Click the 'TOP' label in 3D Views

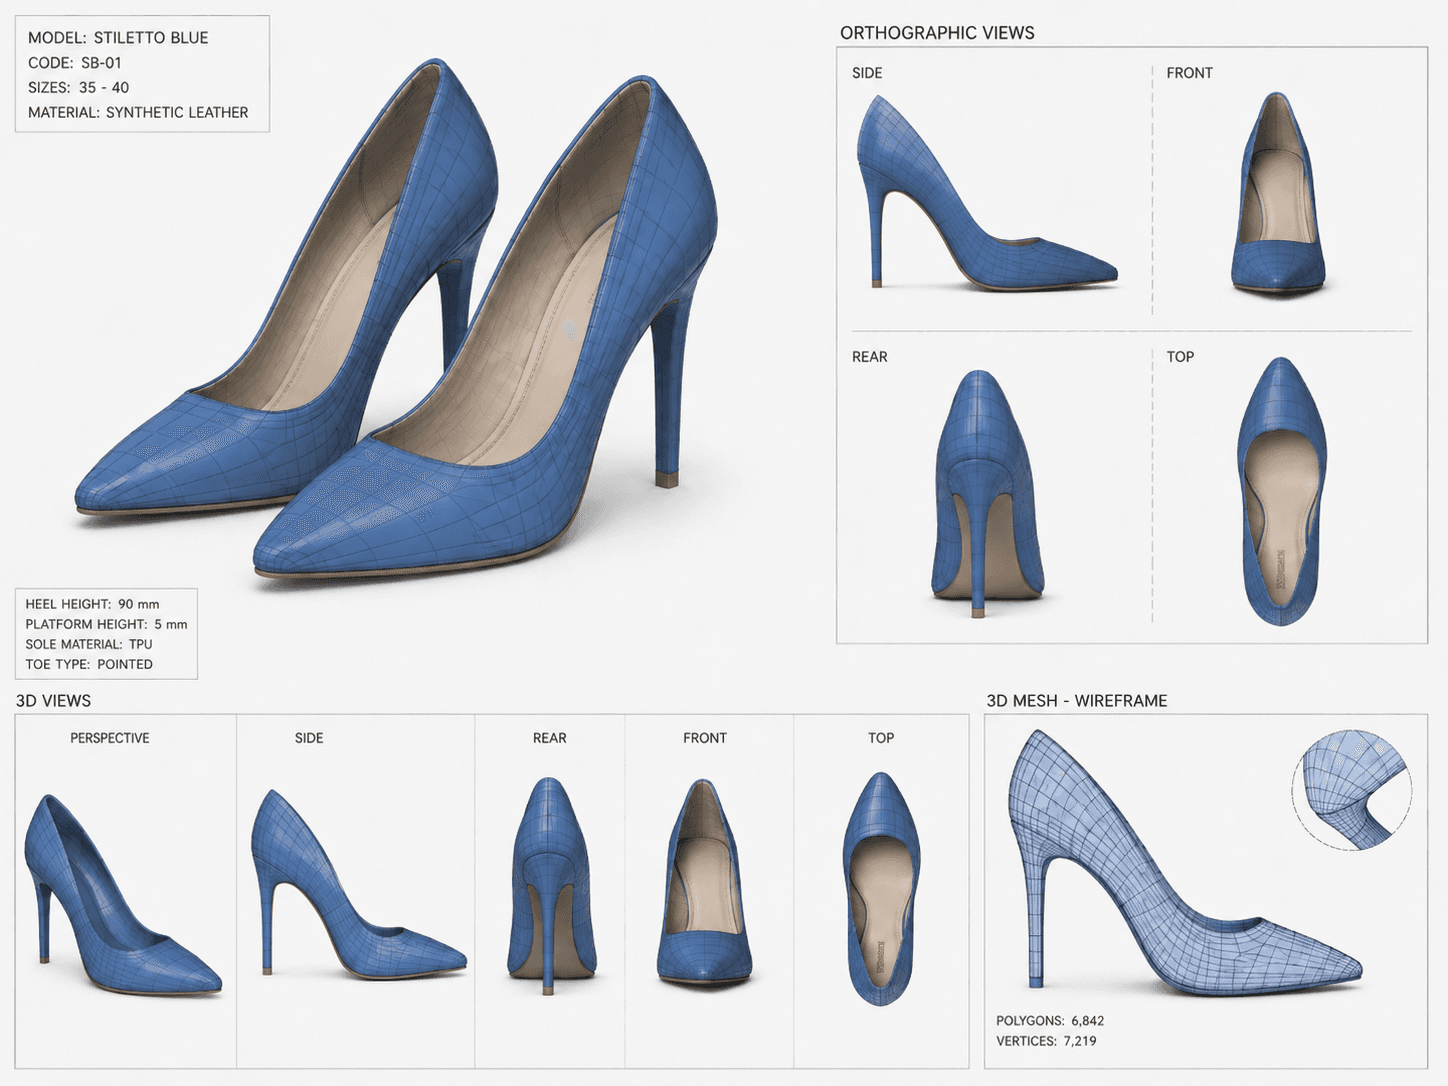pyautogui.click(x=881, y=738)
